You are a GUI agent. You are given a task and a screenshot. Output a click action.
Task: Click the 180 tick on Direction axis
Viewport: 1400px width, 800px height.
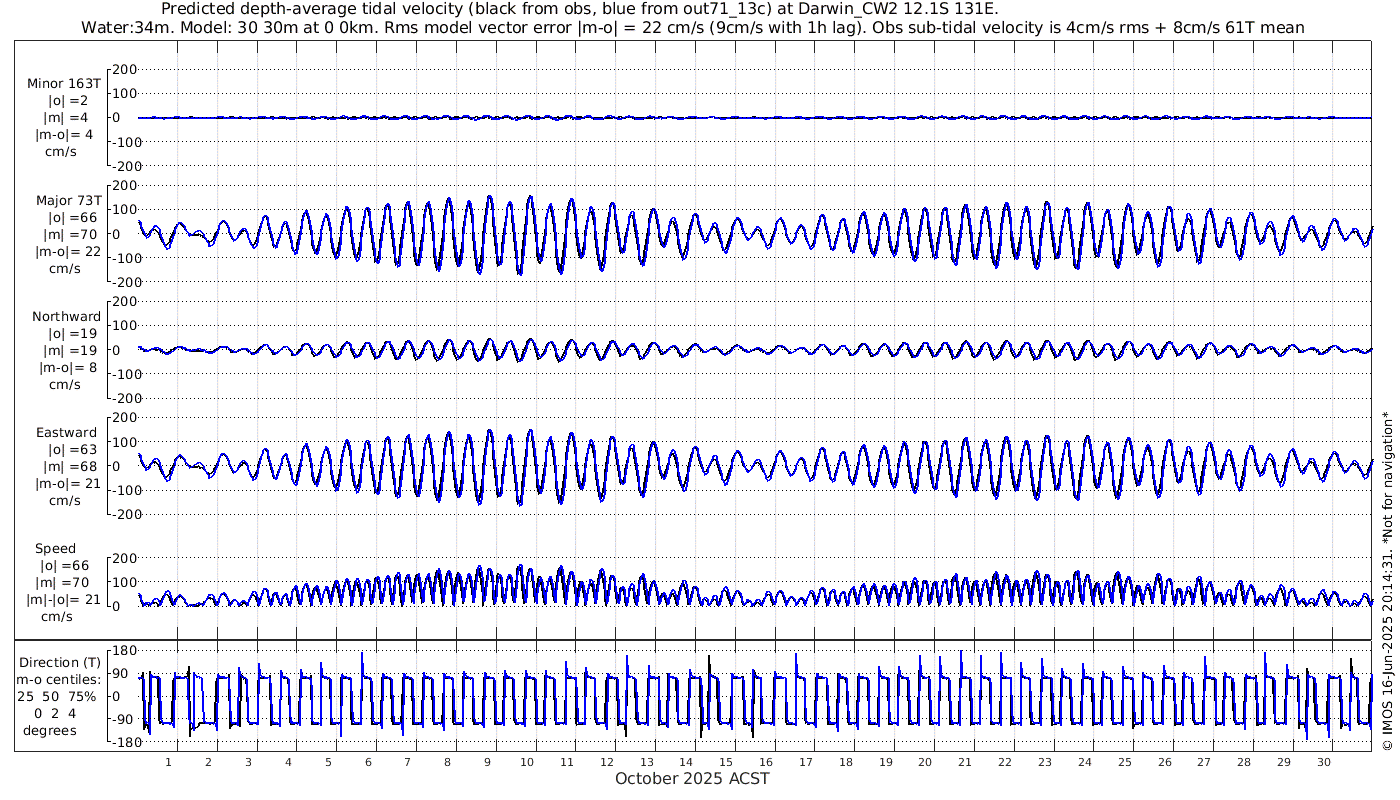pyautogui.click(x=122, y=650)
